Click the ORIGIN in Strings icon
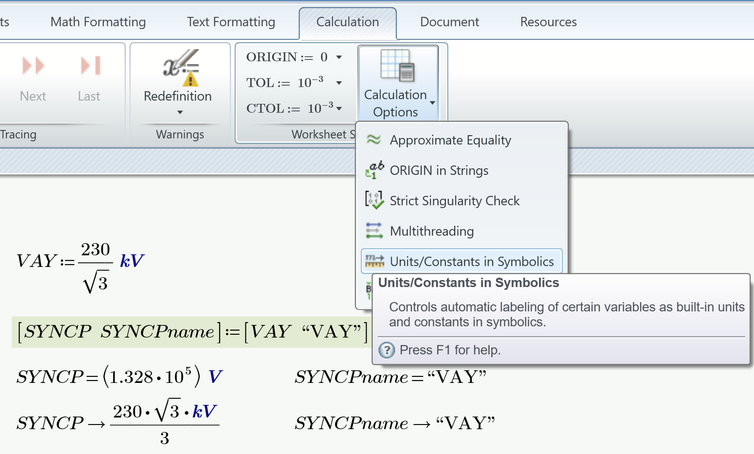The image size is (754, 454). tap(374, 170)
